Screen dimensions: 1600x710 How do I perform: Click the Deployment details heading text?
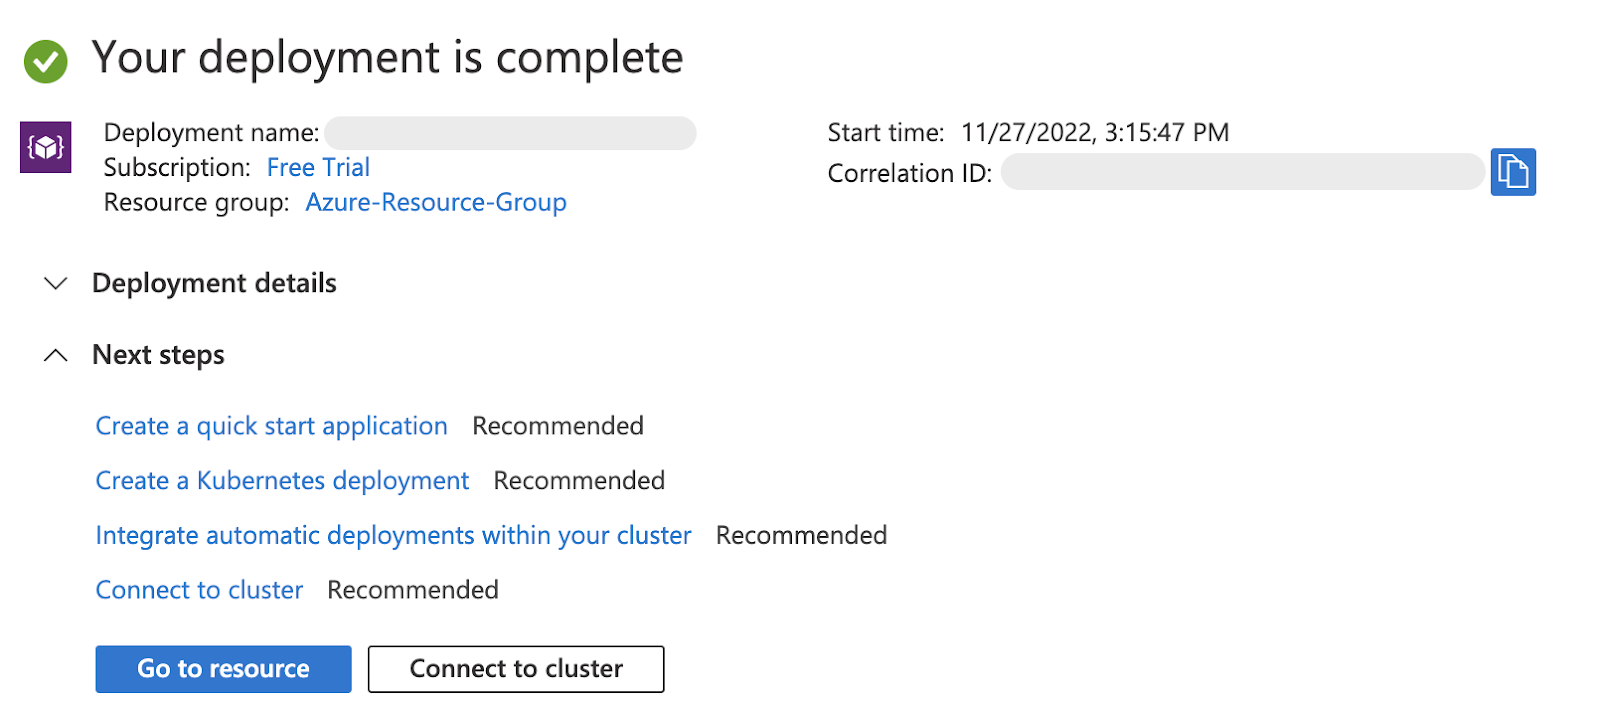(x=214, y=284)
